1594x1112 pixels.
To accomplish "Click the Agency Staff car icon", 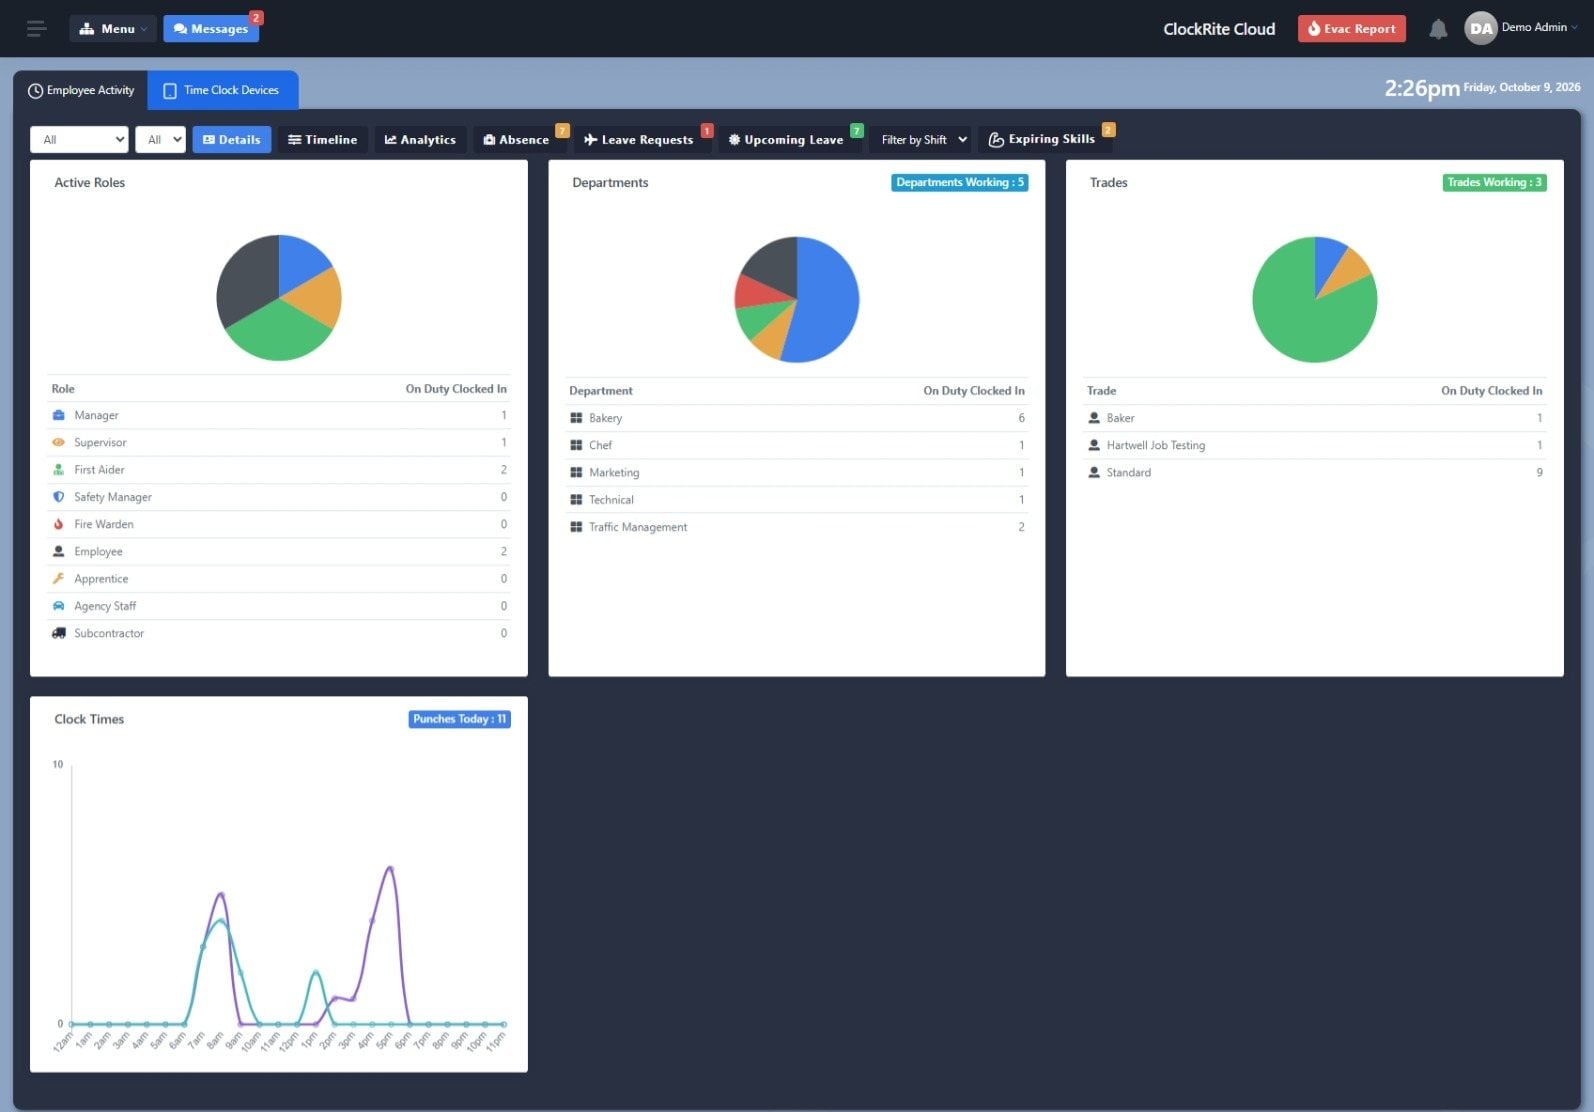I will click(x=58, y=606).
